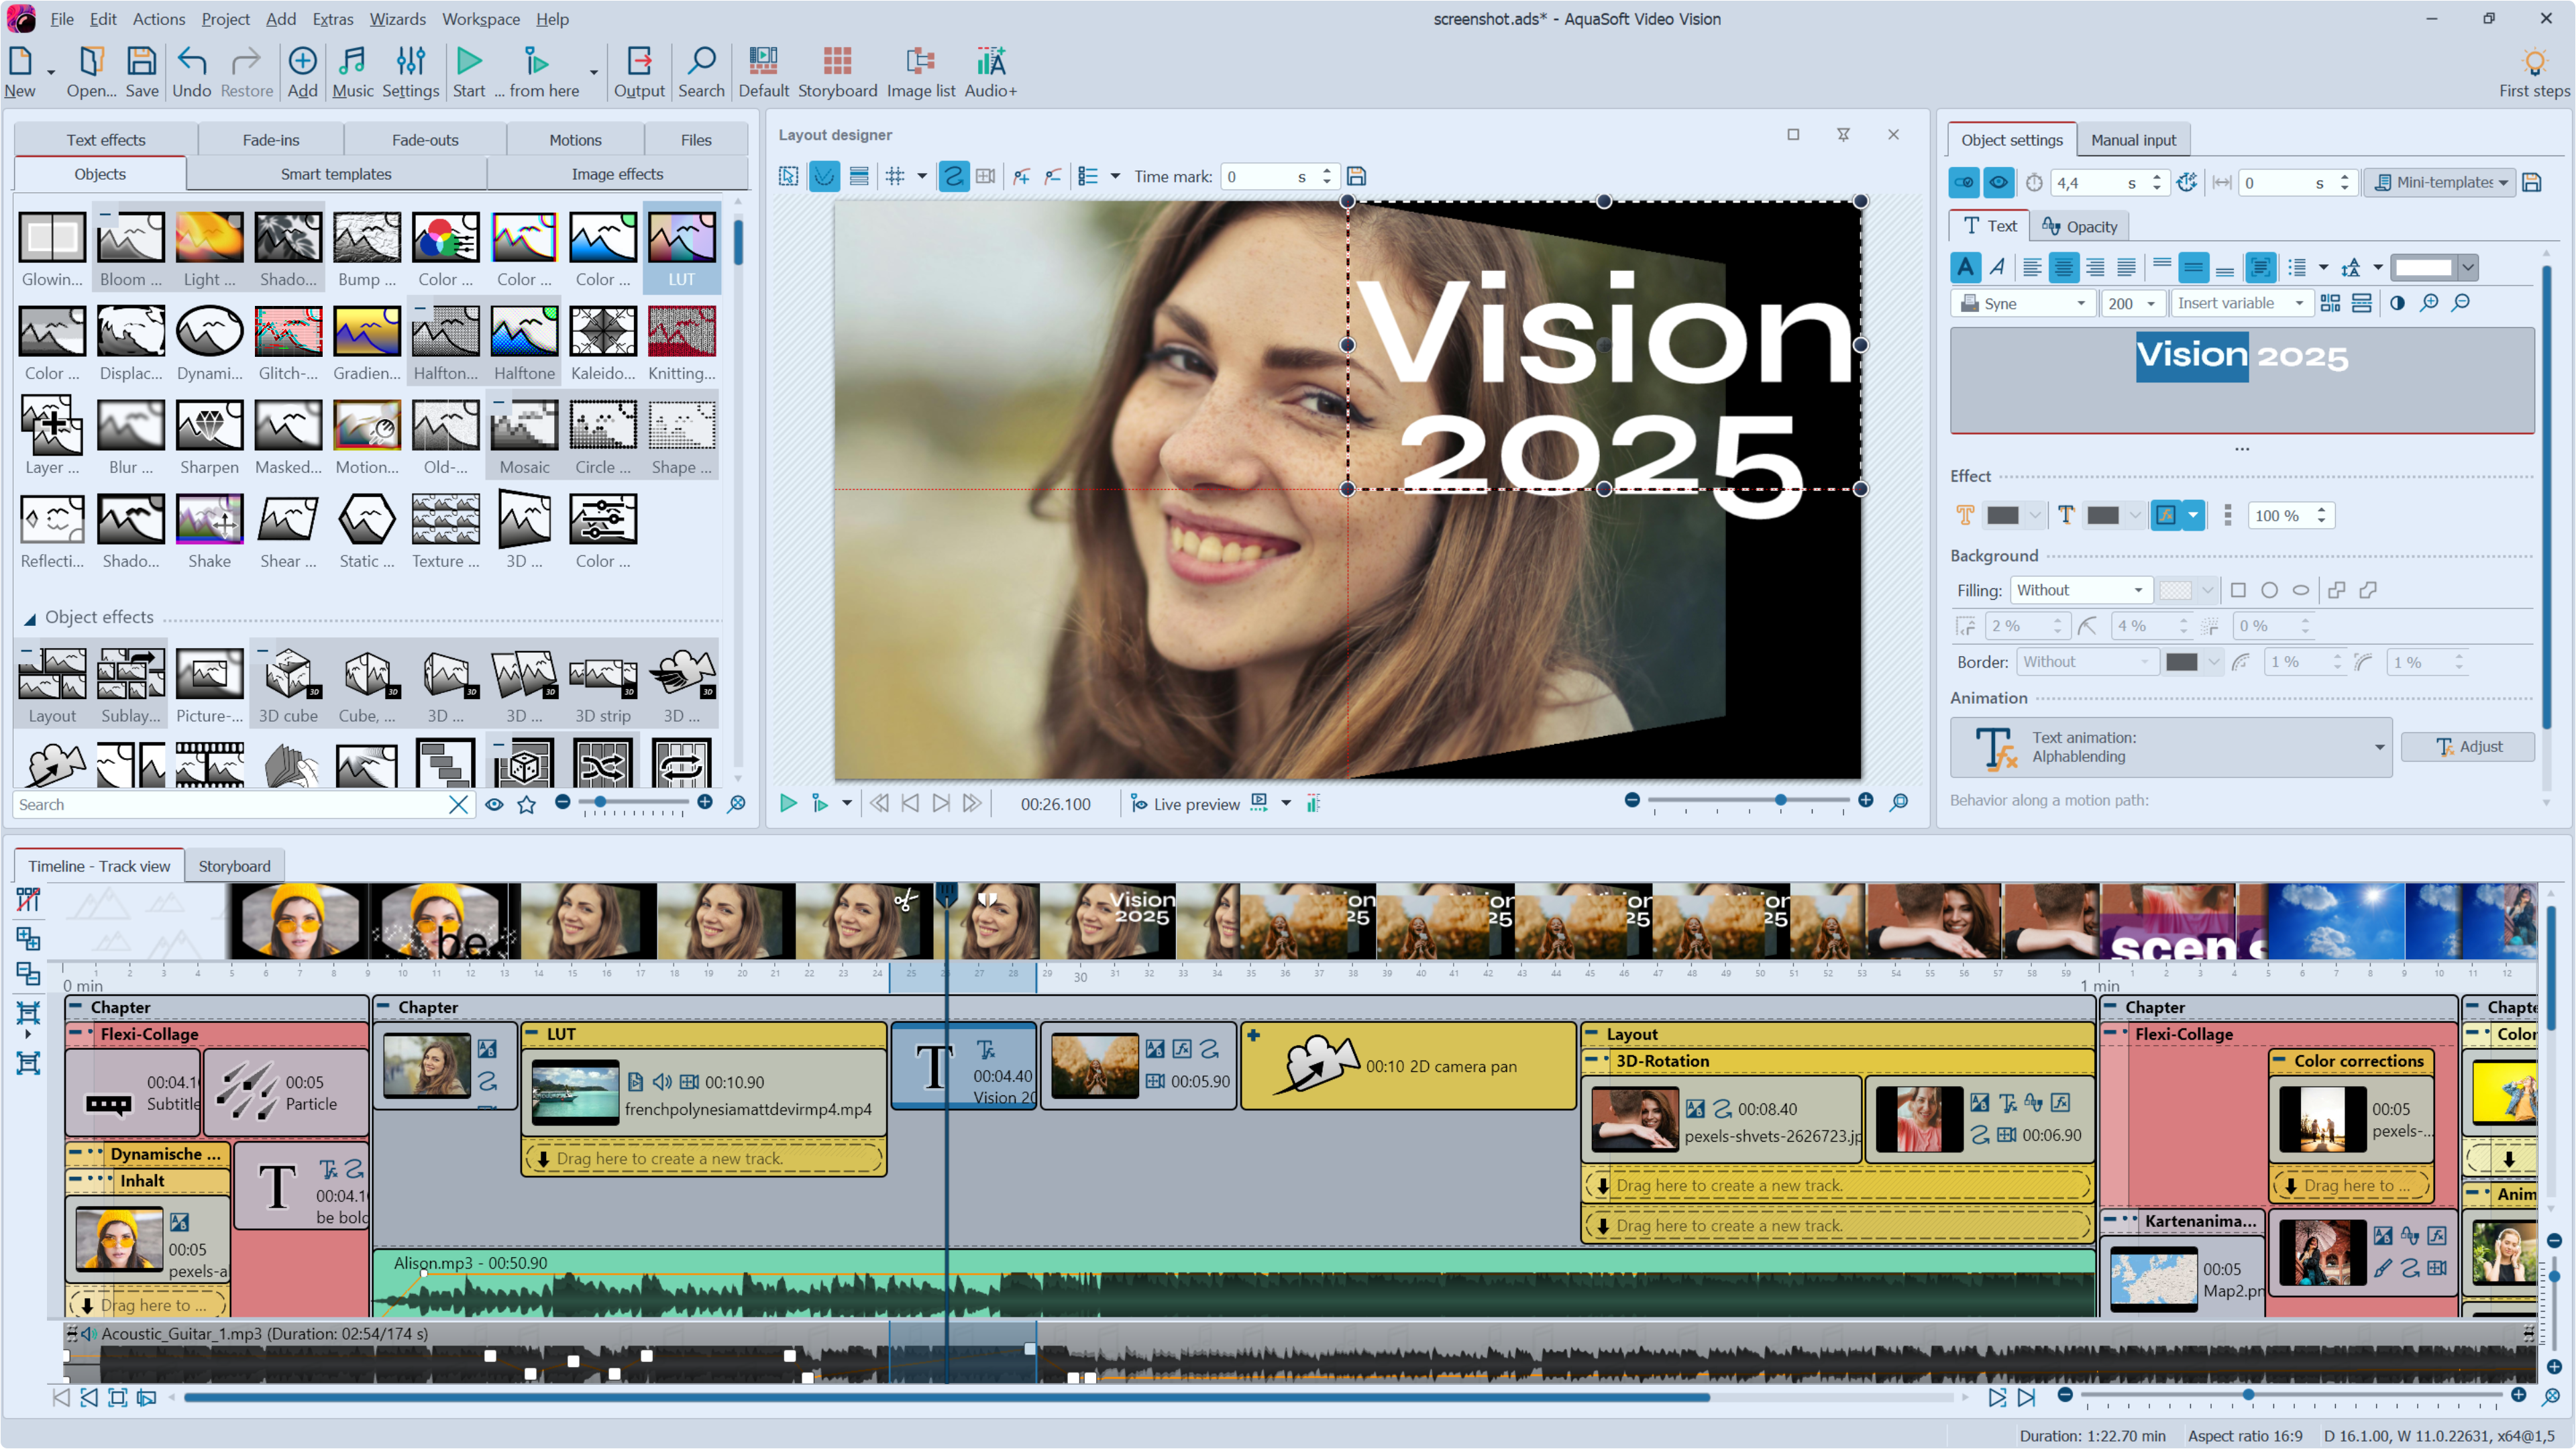The width and height of the screenshot is (2576, 1449).
Task: Toggle the eye visibility button in Object settings
Action: point(1998,182)
